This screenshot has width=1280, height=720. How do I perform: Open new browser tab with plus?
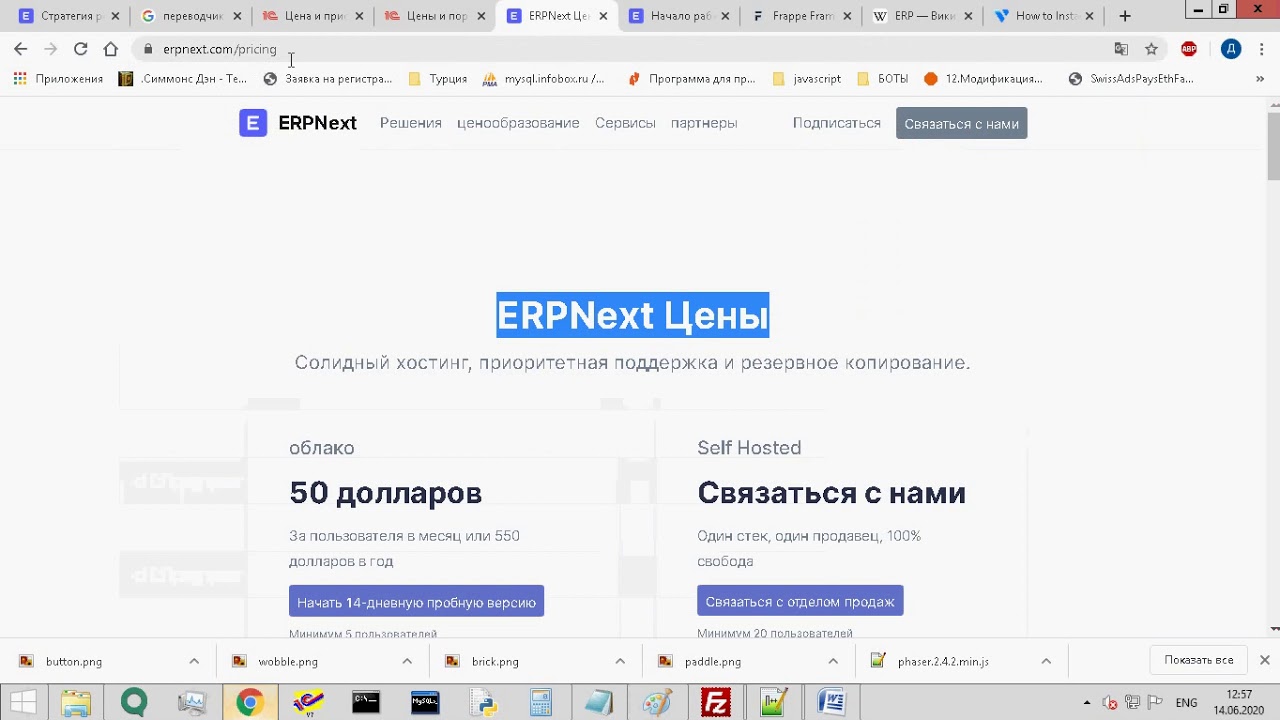pyautogui.click(x=1125, y=16)
